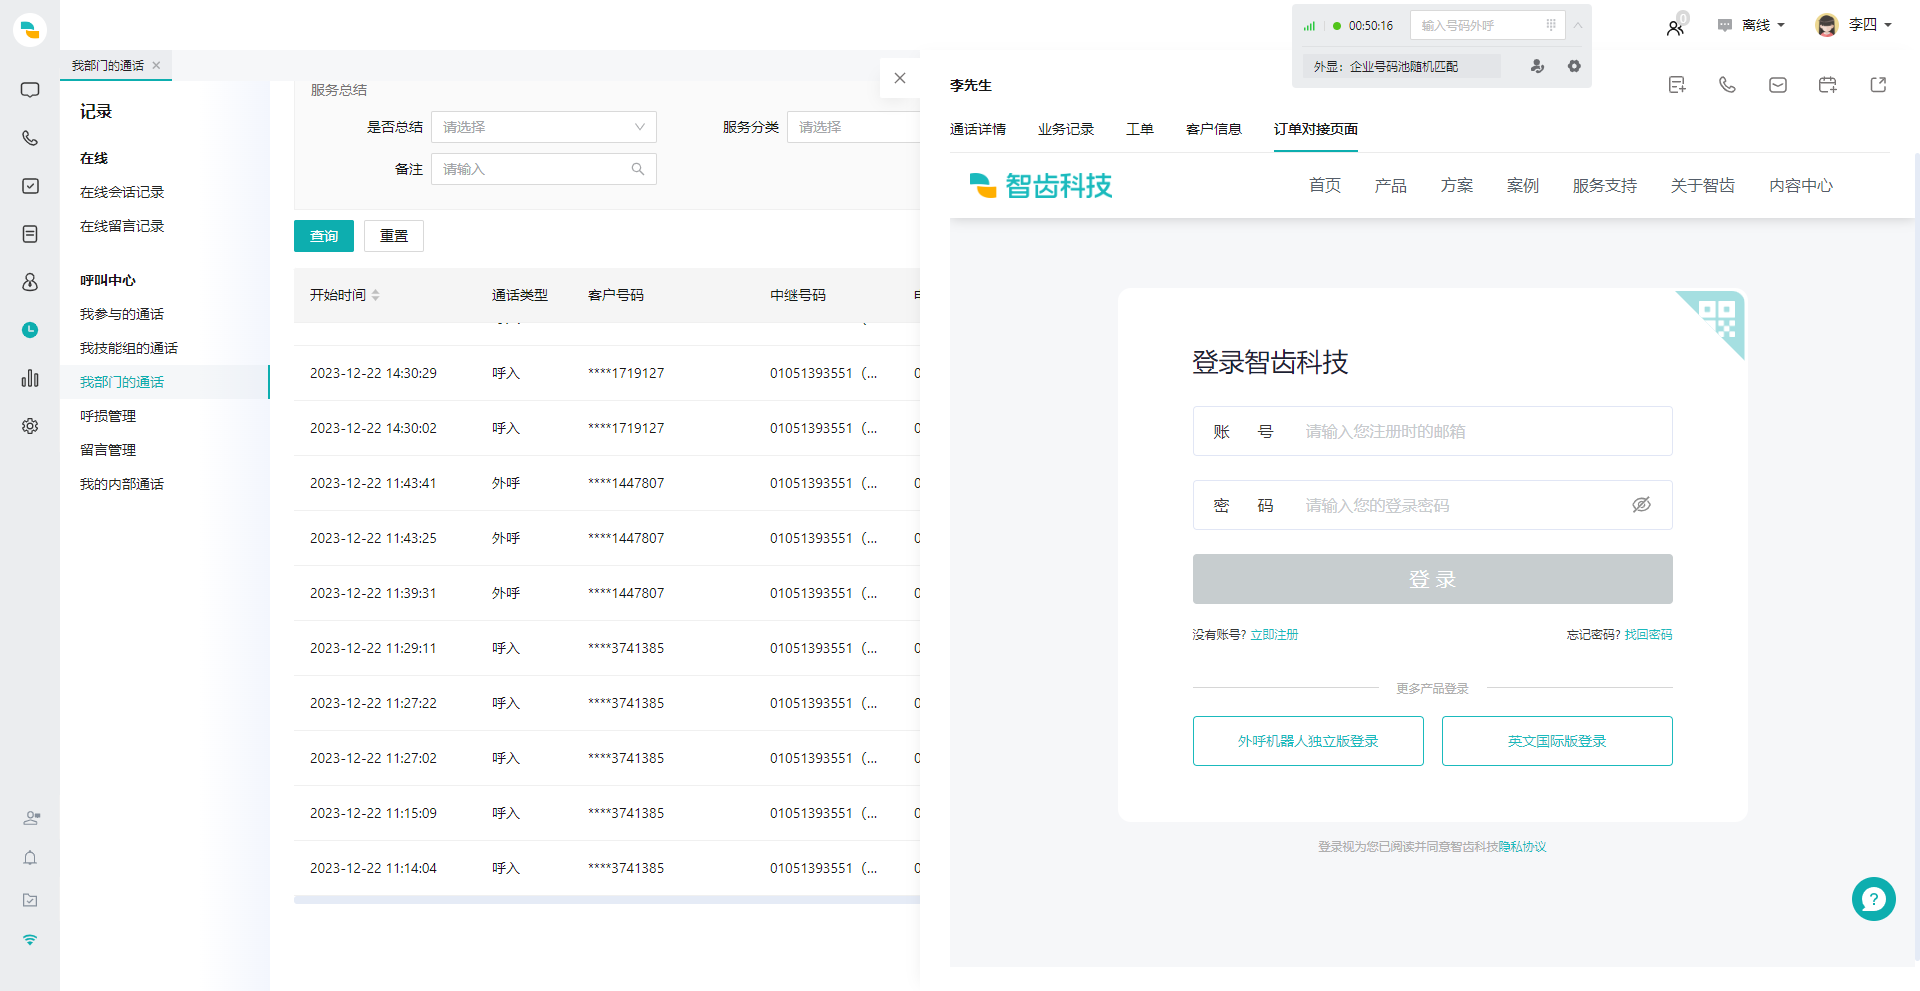
Task: Open the 隐私协议 link
Action: [x=1522, y=846]
